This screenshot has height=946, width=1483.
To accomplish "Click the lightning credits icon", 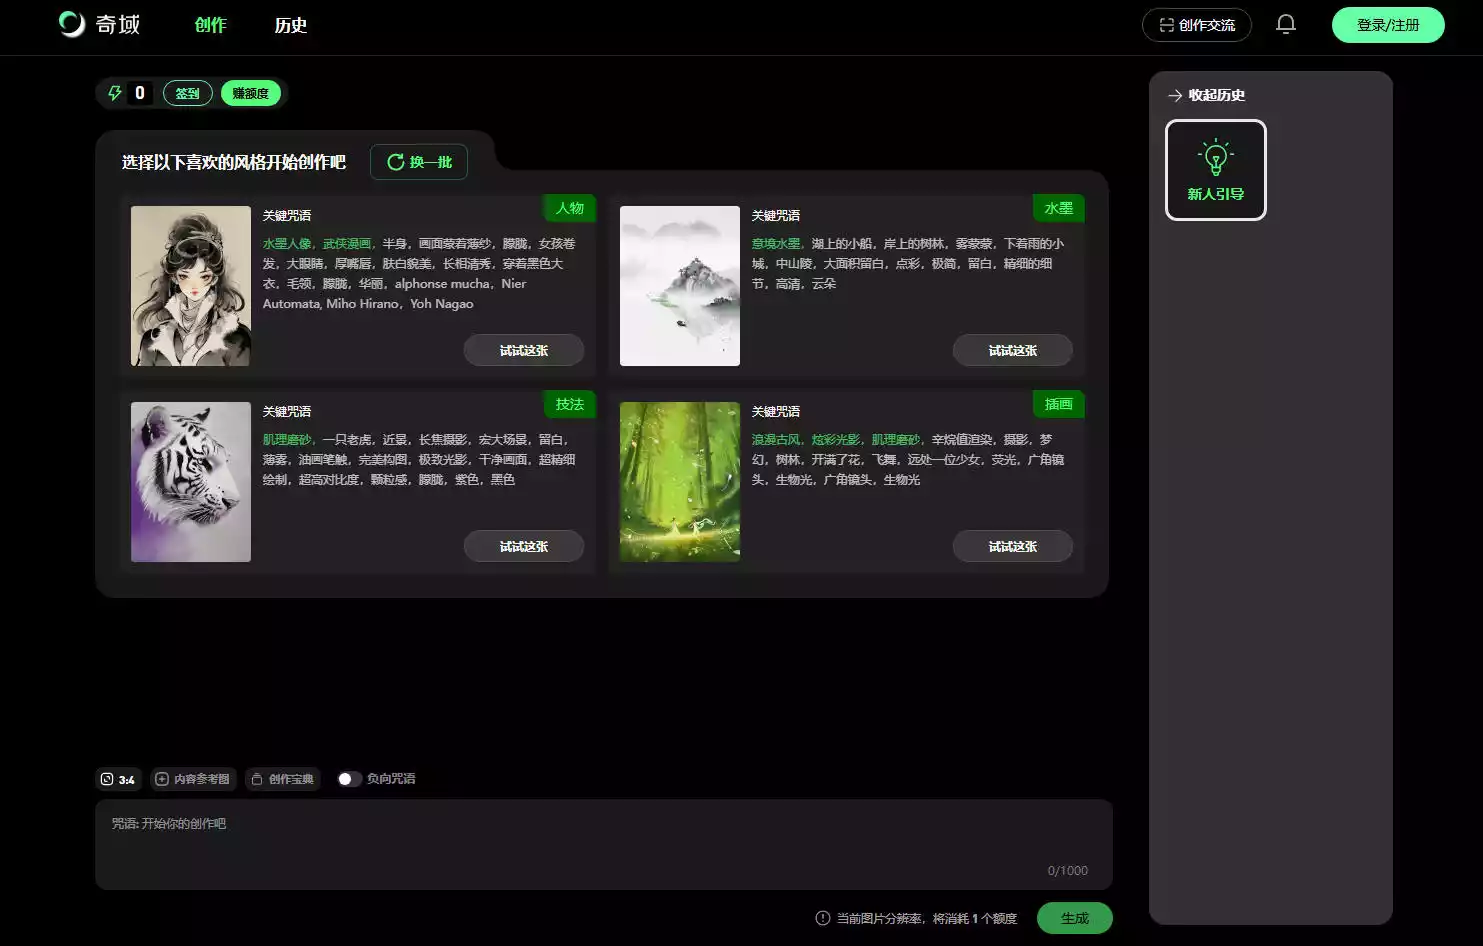I will (x=115, y=93).
